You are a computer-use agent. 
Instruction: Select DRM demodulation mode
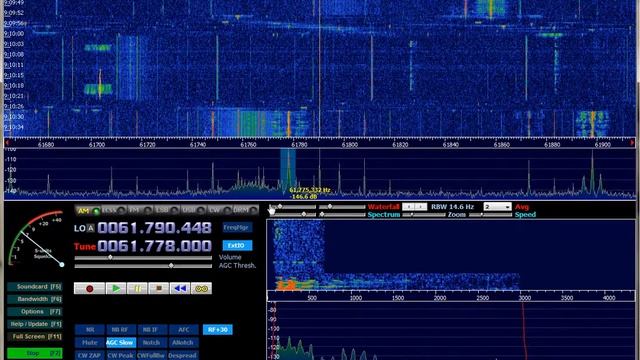pyautogui.click(x=246, y=211)
